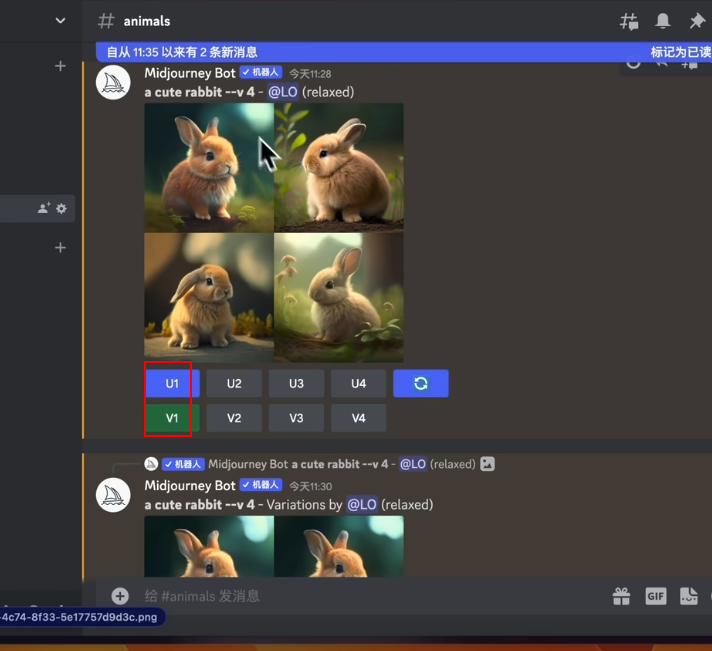Open the GIF picker
Screen dimensions: 712x651
pos(655,596)
